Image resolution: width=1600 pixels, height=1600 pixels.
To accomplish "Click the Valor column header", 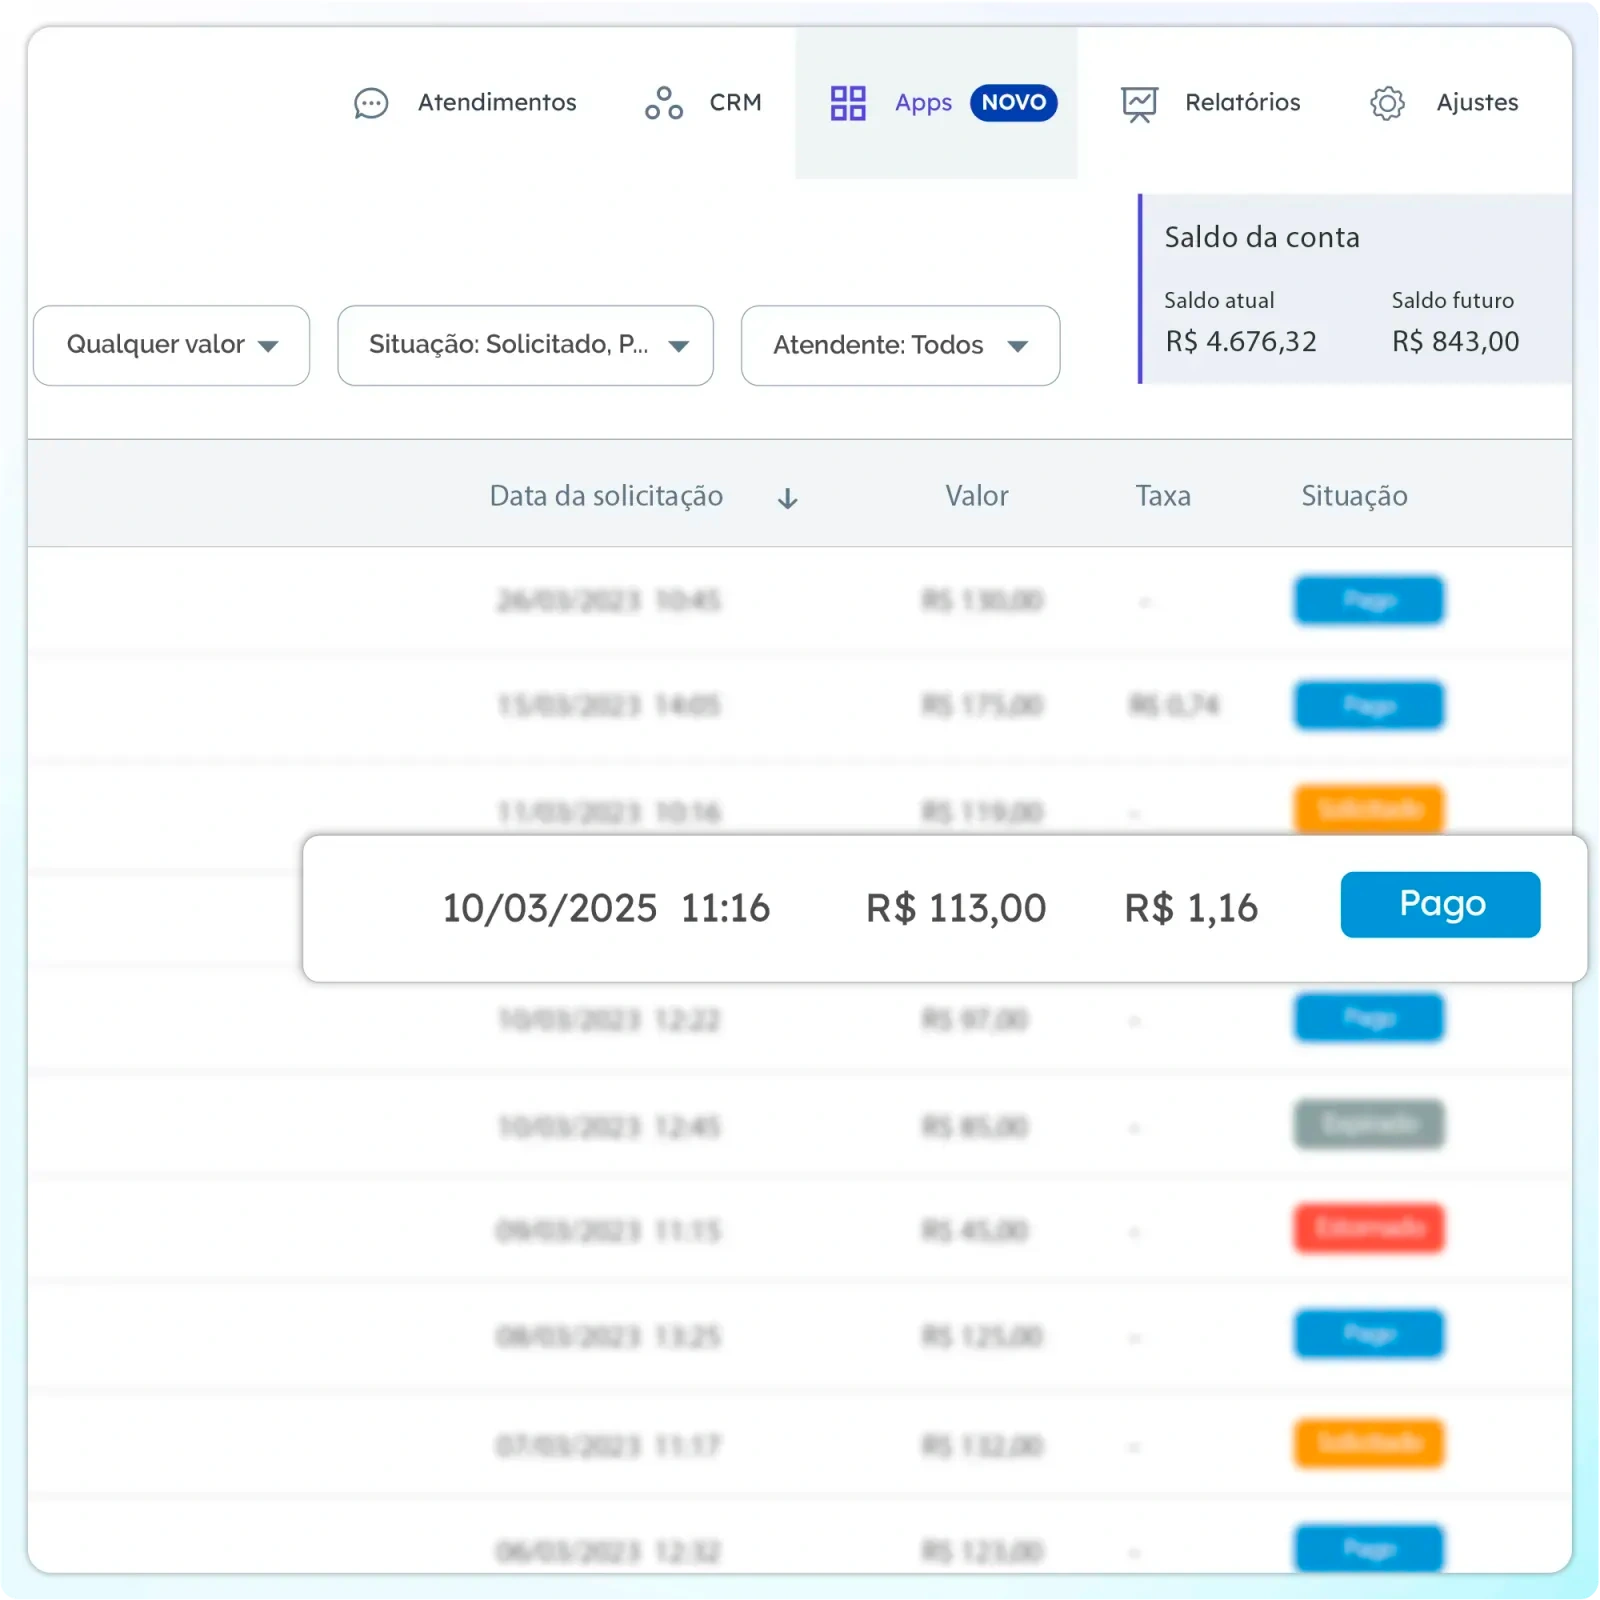I will (x=976, y=496).
